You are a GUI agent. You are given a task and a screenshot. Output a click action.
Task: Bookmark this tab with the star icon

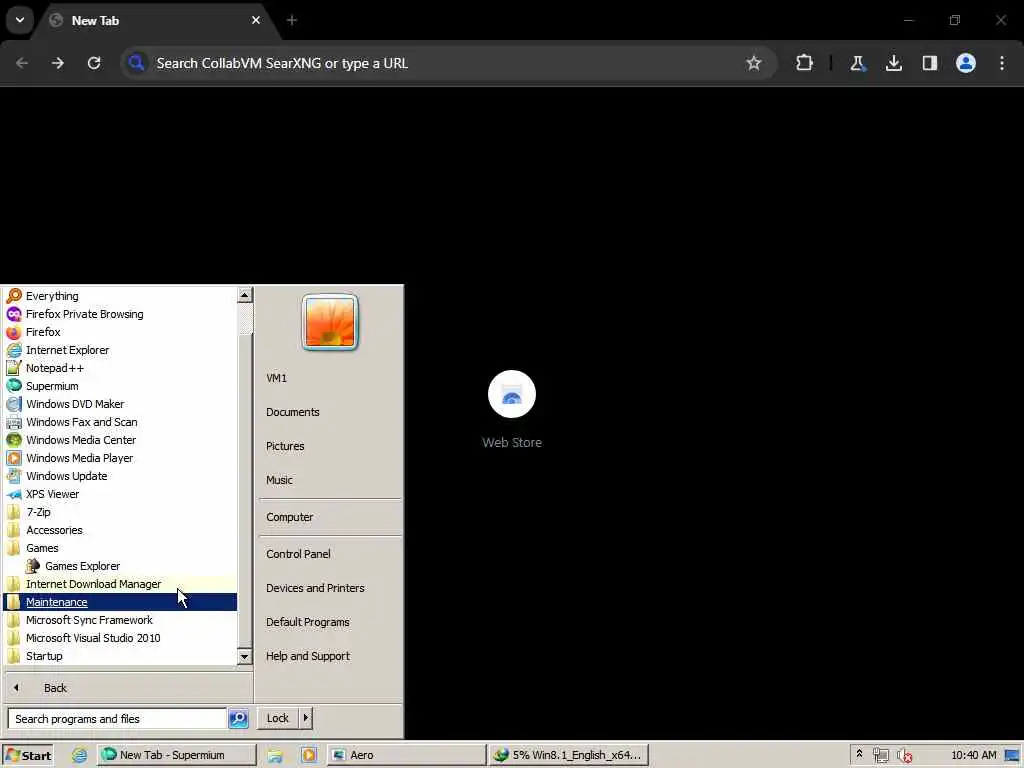[754, 63]
